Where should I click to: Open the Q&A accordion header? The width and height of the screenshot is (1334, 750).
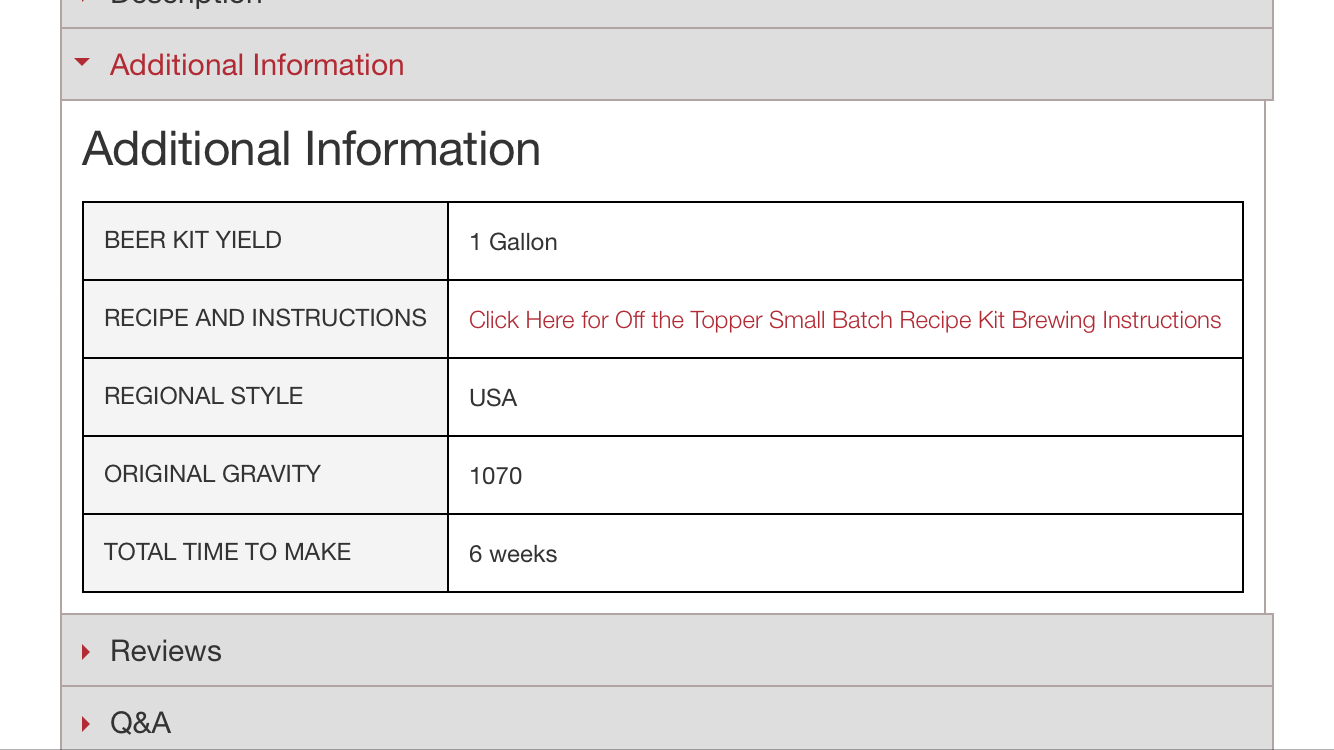pos(667,718)
